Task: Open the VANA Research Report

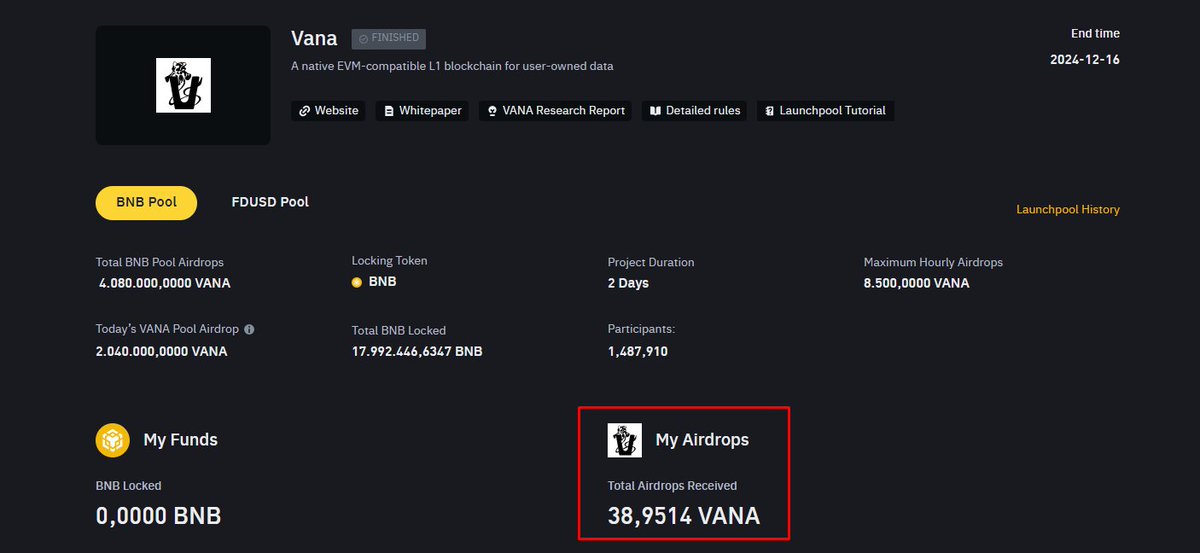Action: (x=556, y=111)
